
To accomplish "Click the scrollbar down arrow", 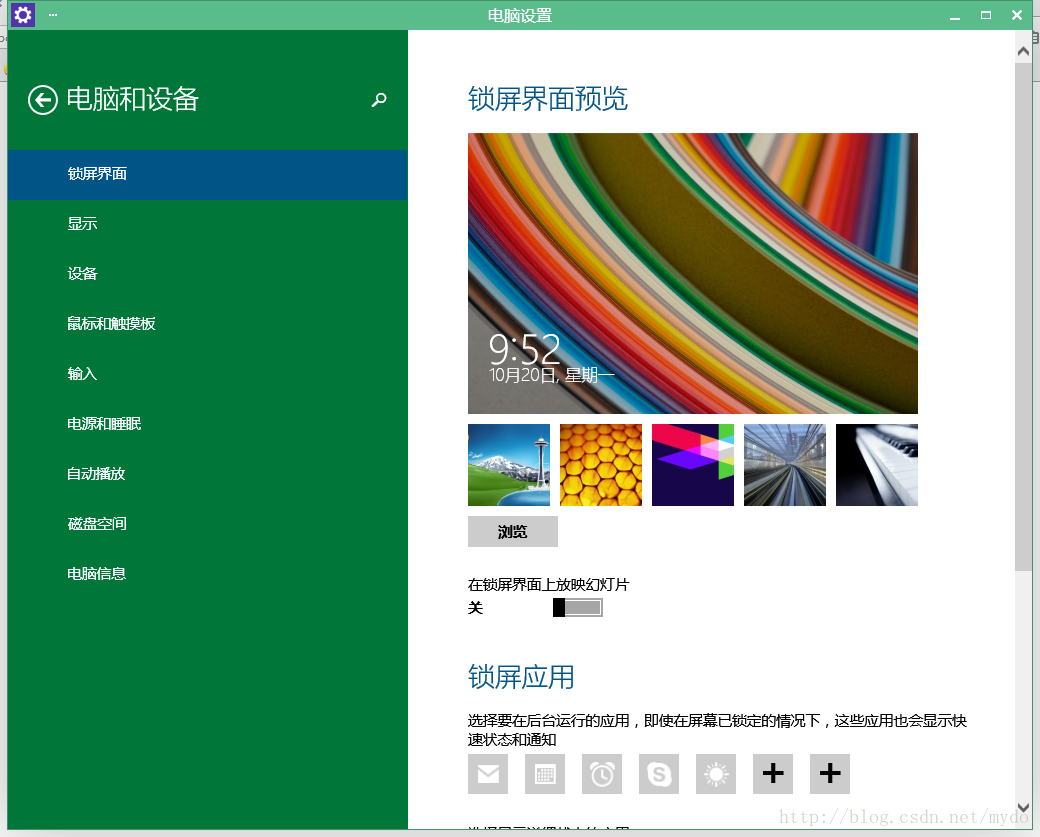I will tap(1023, 808).
